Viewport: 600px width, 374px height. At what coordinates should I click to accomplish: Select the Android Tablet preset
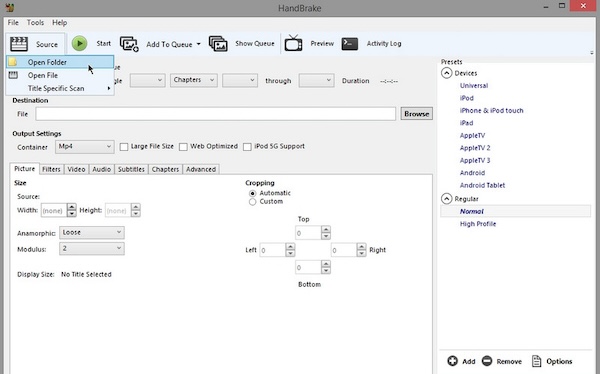tap(482, 185)
